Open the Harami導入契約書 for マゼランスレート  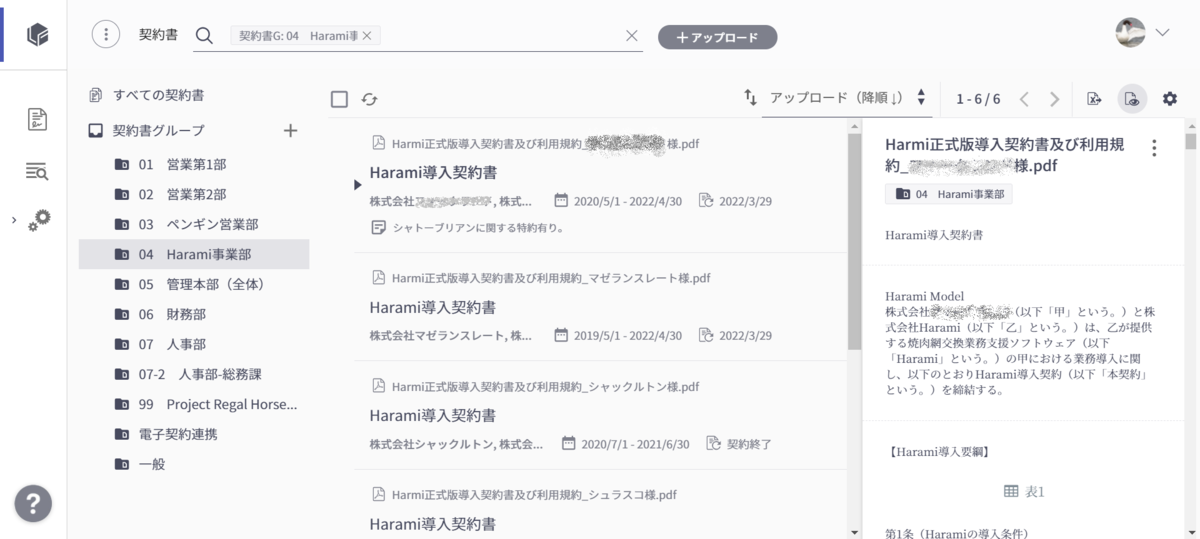click(433, 307)
